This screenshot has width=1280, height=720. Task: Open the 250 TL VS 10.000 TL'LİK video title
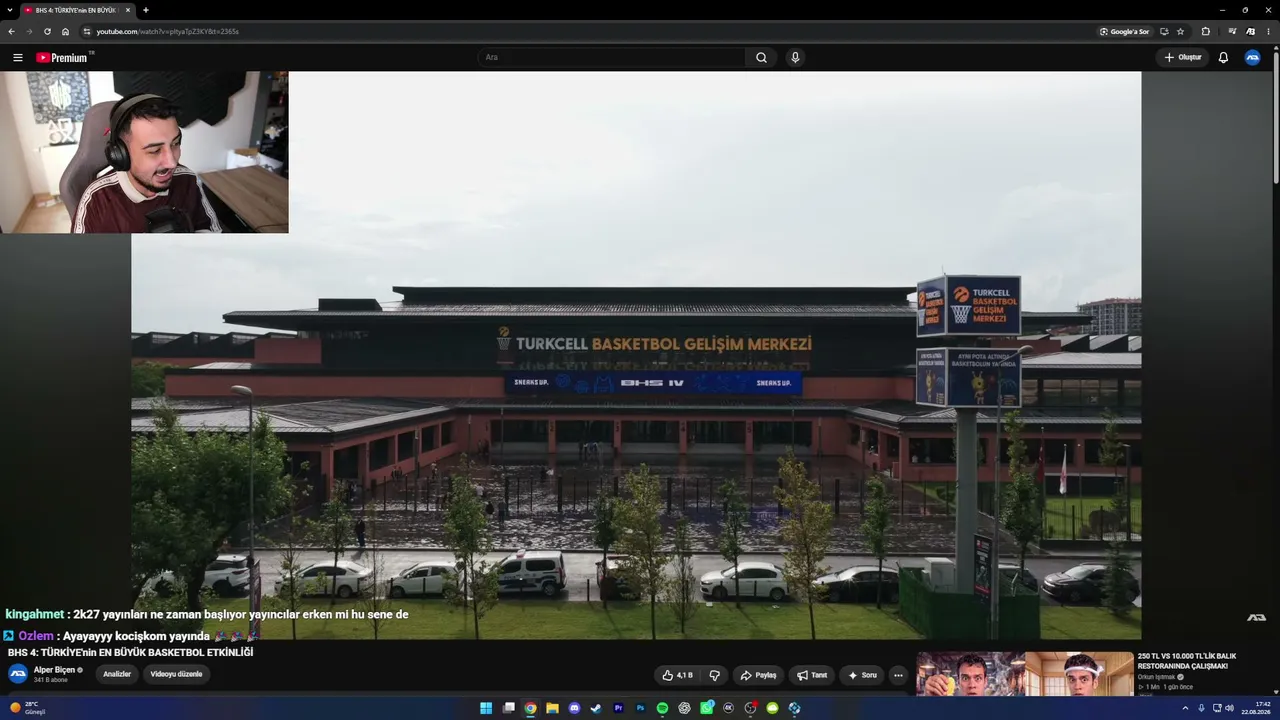[x=1187, y=661]
